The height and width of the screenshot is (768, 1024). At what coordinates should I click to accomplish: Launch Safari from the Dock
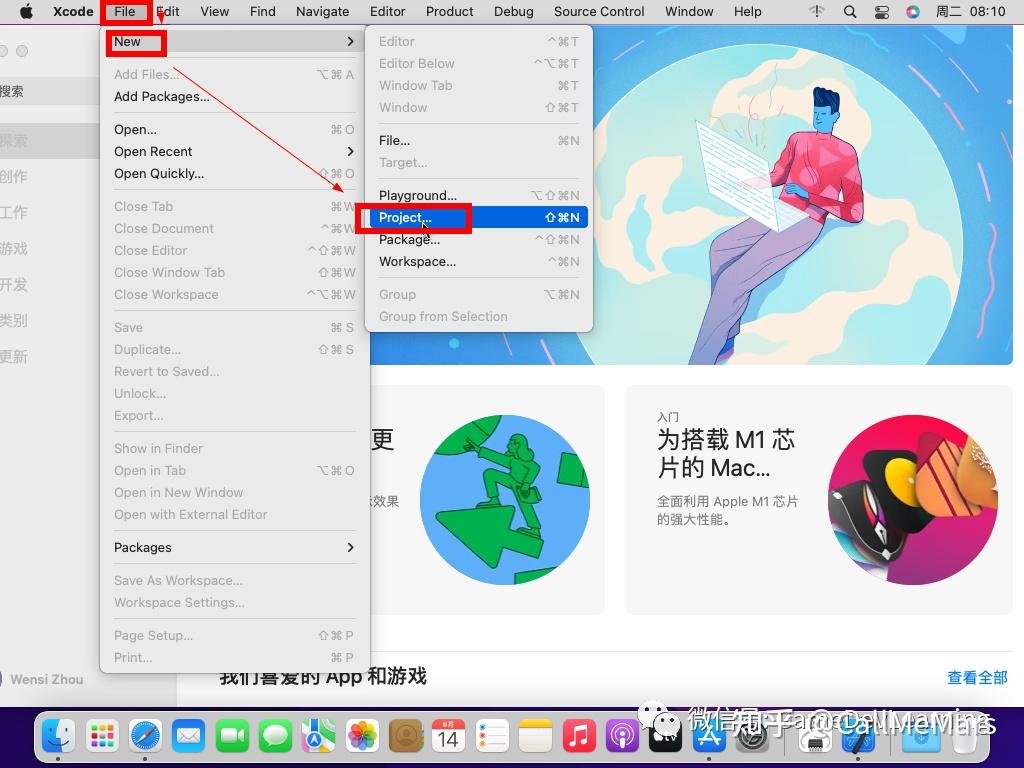coord(145,736)
